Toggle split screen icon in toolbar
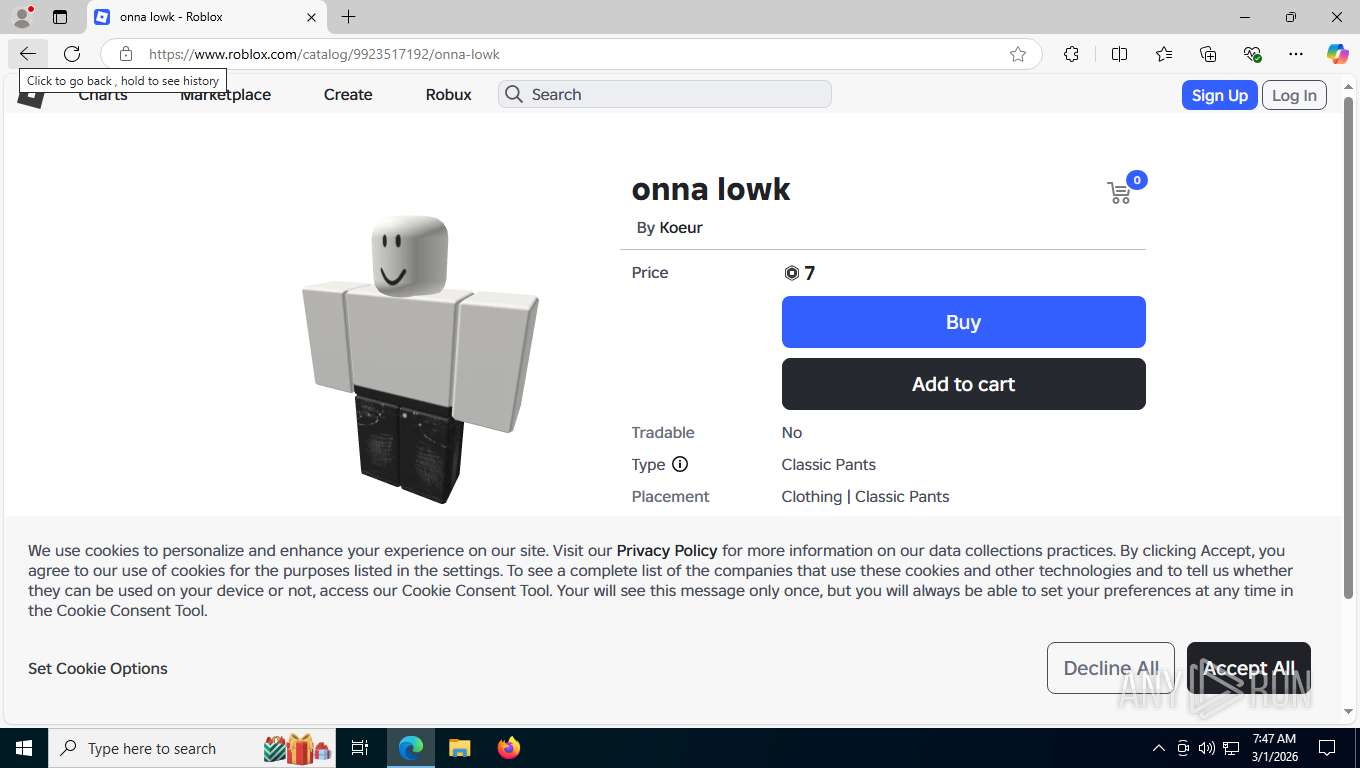This screenshot has width=1360, height=768. 1119,54
